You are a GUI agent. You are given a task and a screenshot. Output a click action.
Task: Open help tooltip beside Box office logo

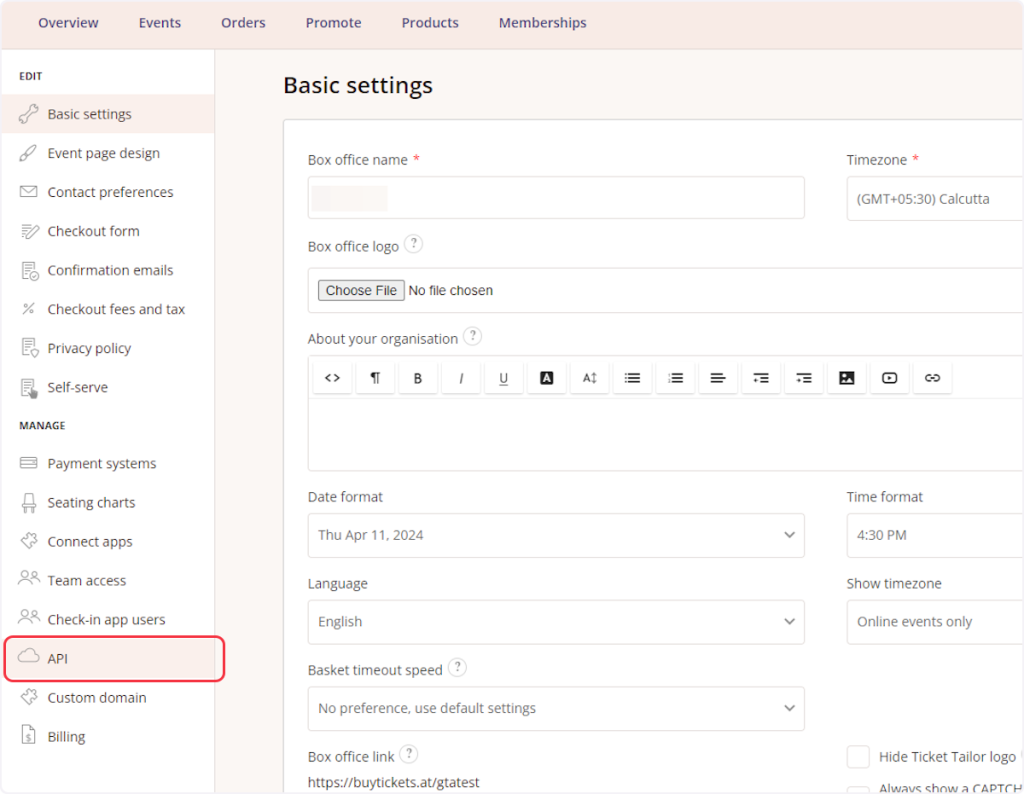[413, 244]
